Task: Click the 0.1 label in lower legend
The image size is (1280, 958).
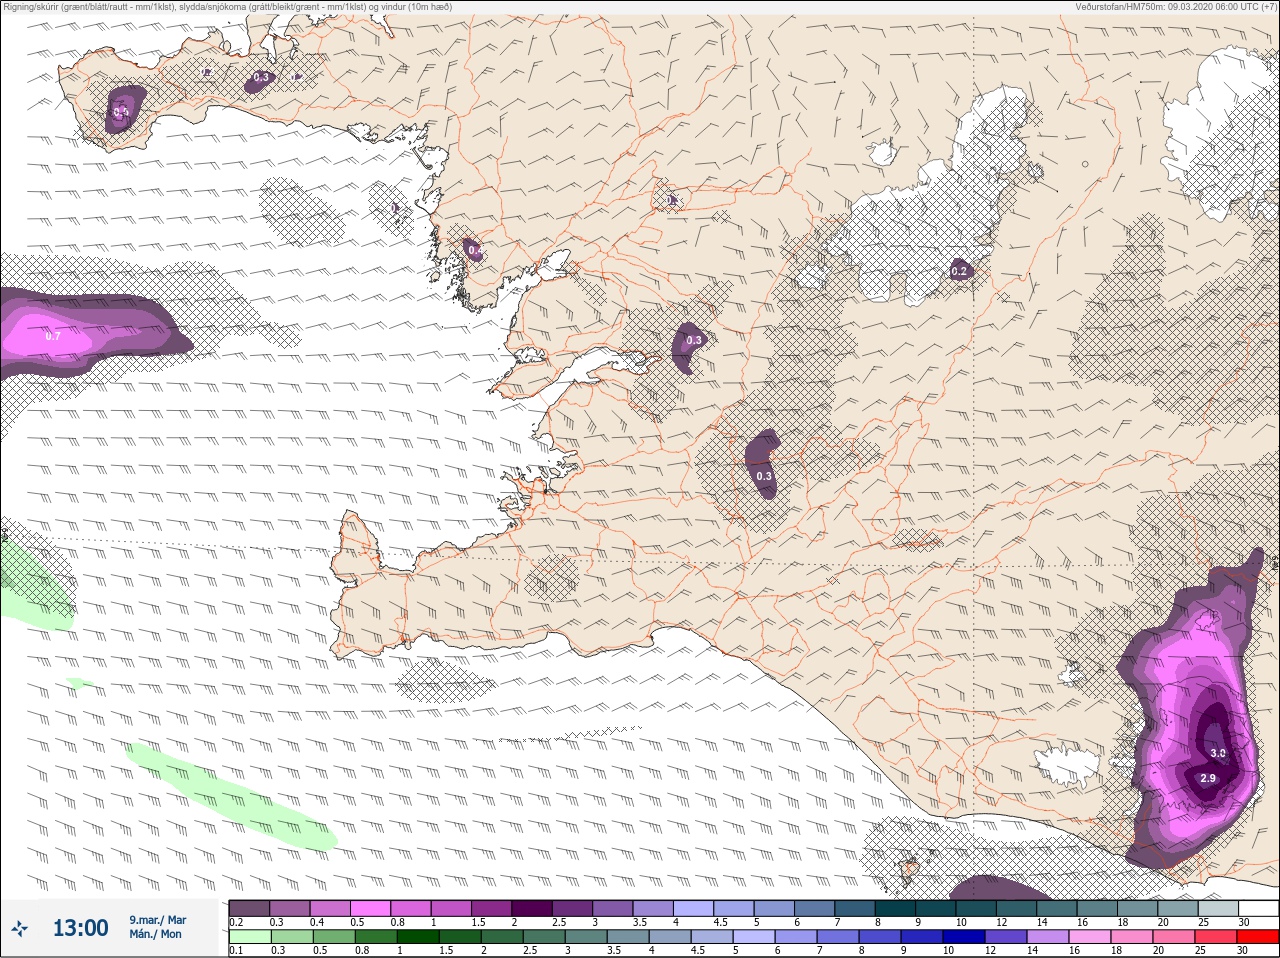Action: pyautogui.click(x=237, y=950)
